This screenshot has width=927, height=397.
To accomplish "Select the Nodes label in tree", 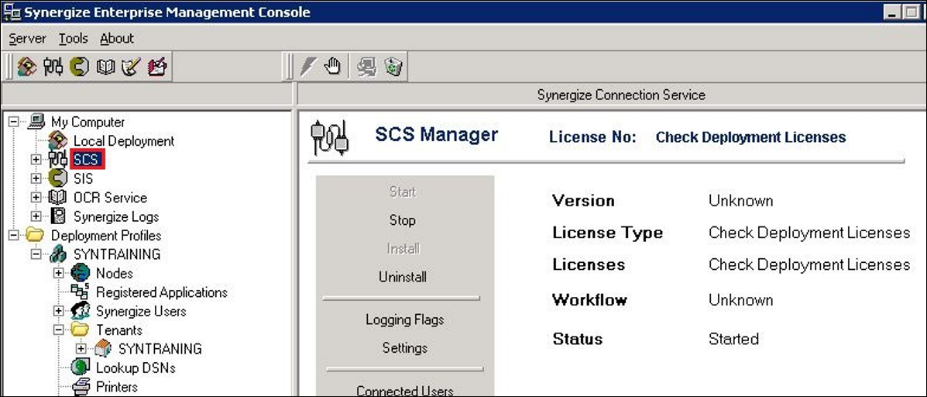I will [x=114, y=274].
